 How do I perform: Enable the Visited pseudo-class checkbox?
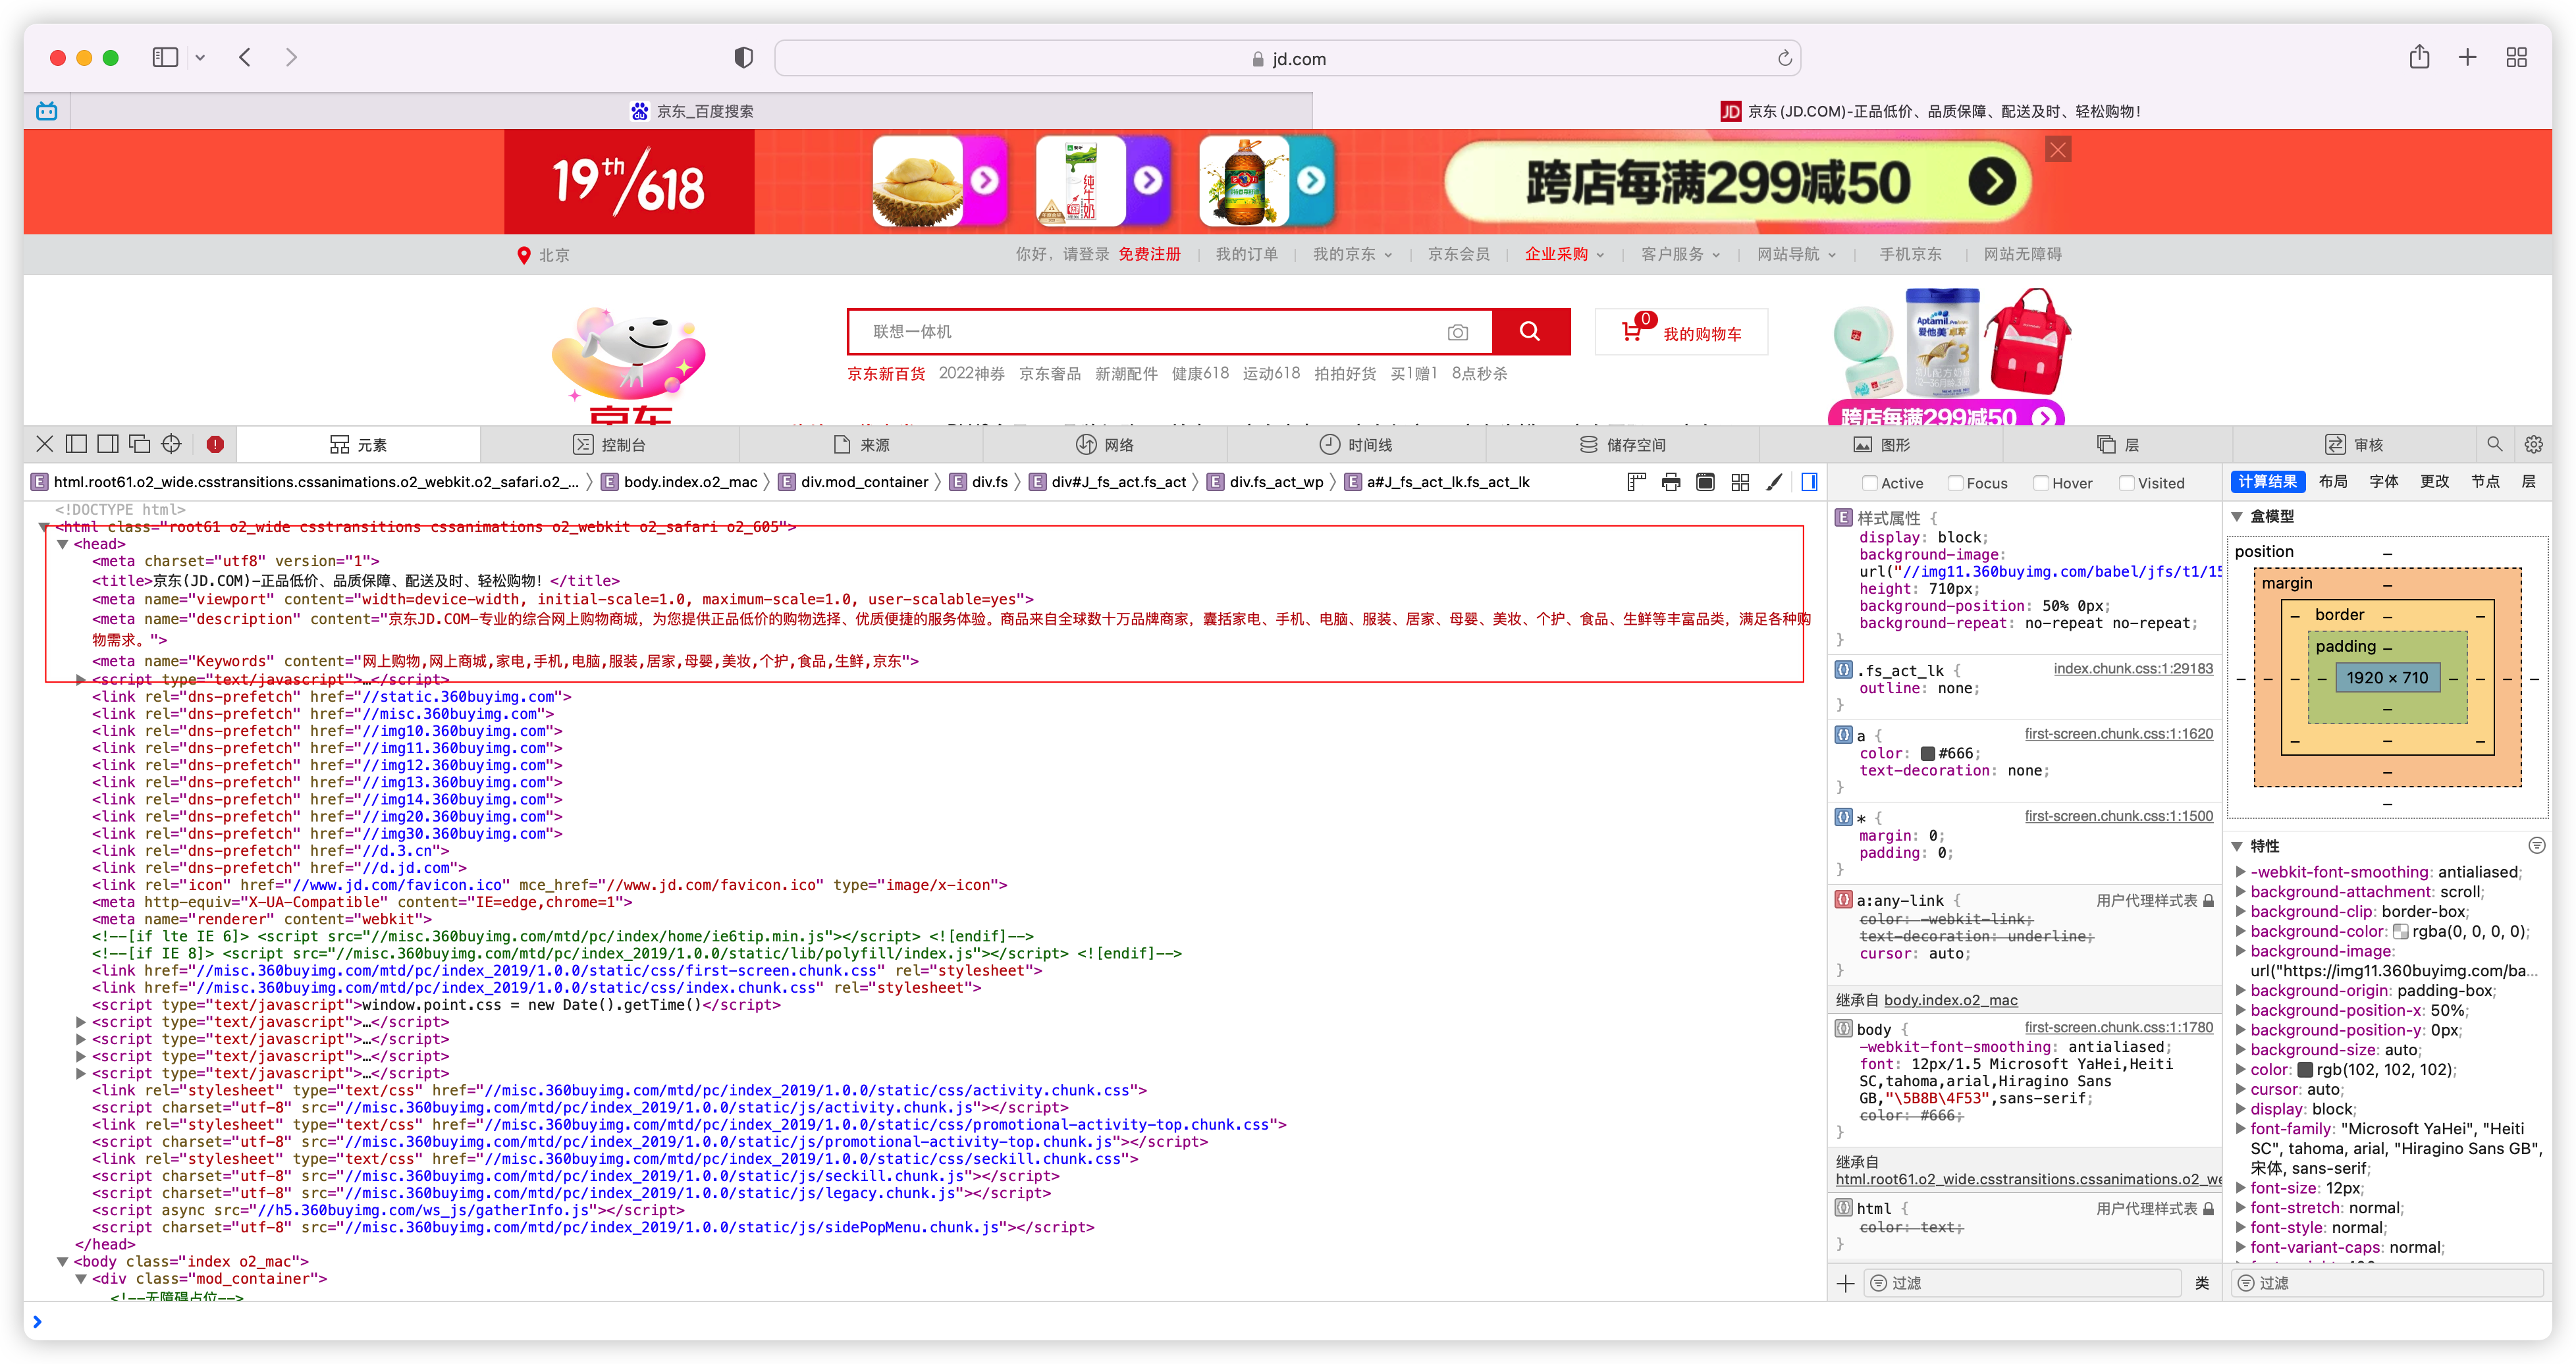click(2127, 483)
